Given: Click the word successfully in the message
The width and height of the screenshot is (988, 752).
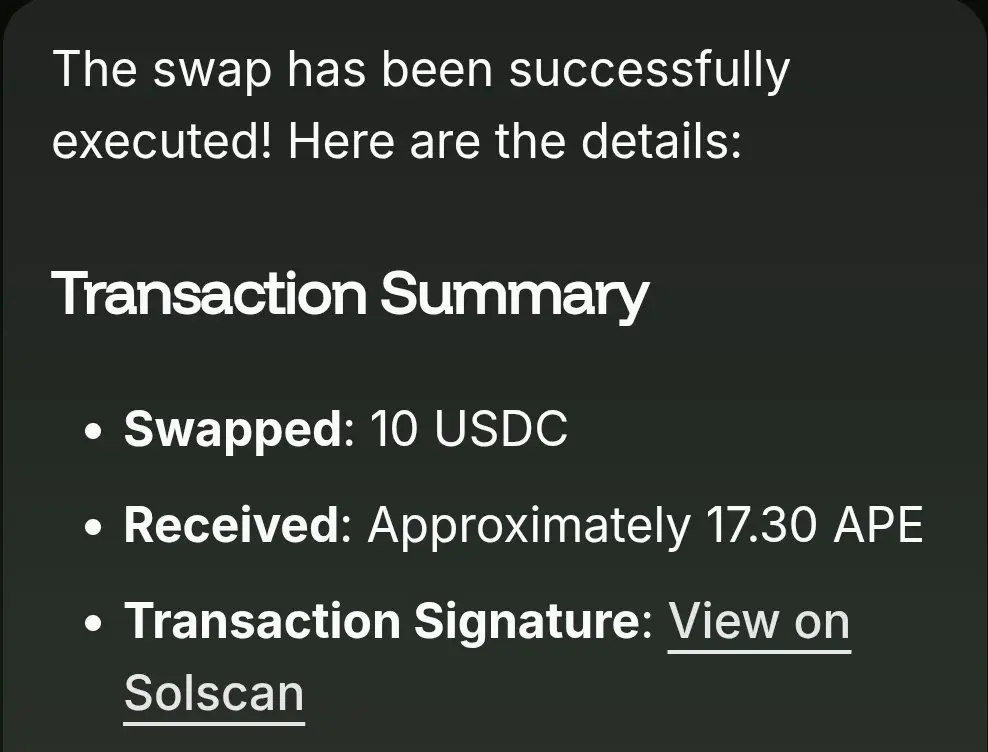Looking at the screenshot, I should click(x=649, y=71).
